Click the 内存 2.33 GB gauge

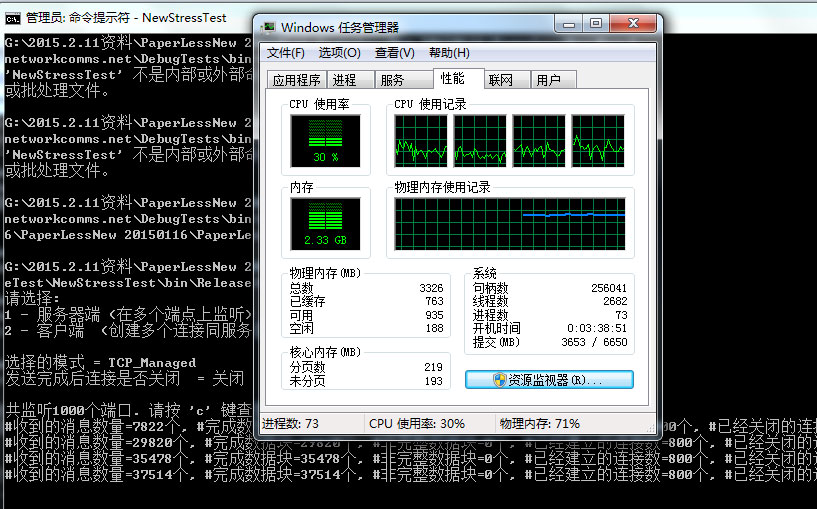[326, 224]
